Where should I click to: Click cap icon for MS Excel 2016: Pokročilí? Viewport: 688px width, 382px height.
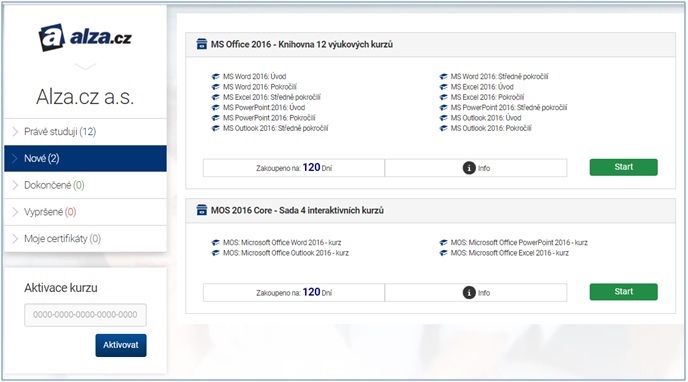click(x=444, y=97)
